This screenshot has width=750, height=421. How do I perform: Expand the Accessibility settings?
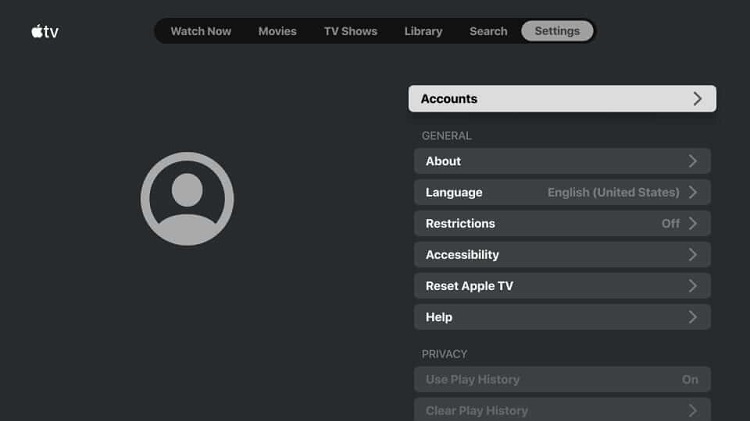coord(562,255)
